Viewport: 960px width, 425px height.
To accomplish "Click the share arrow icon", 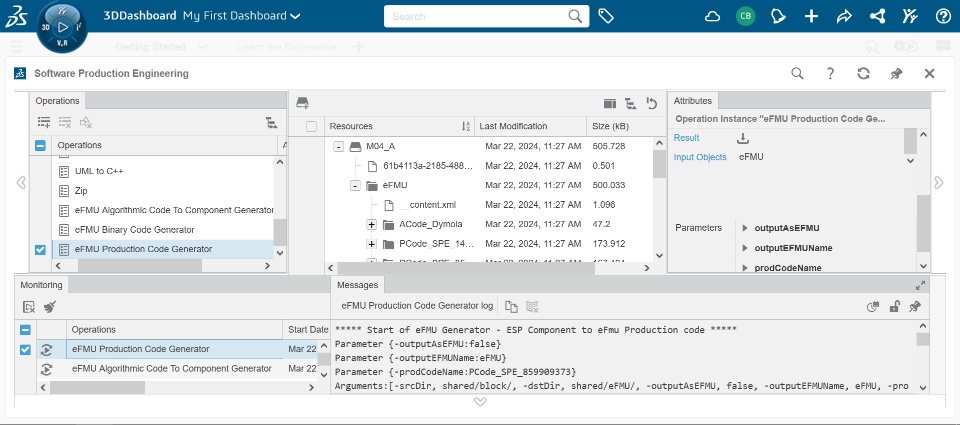I will tap(844, 17).
